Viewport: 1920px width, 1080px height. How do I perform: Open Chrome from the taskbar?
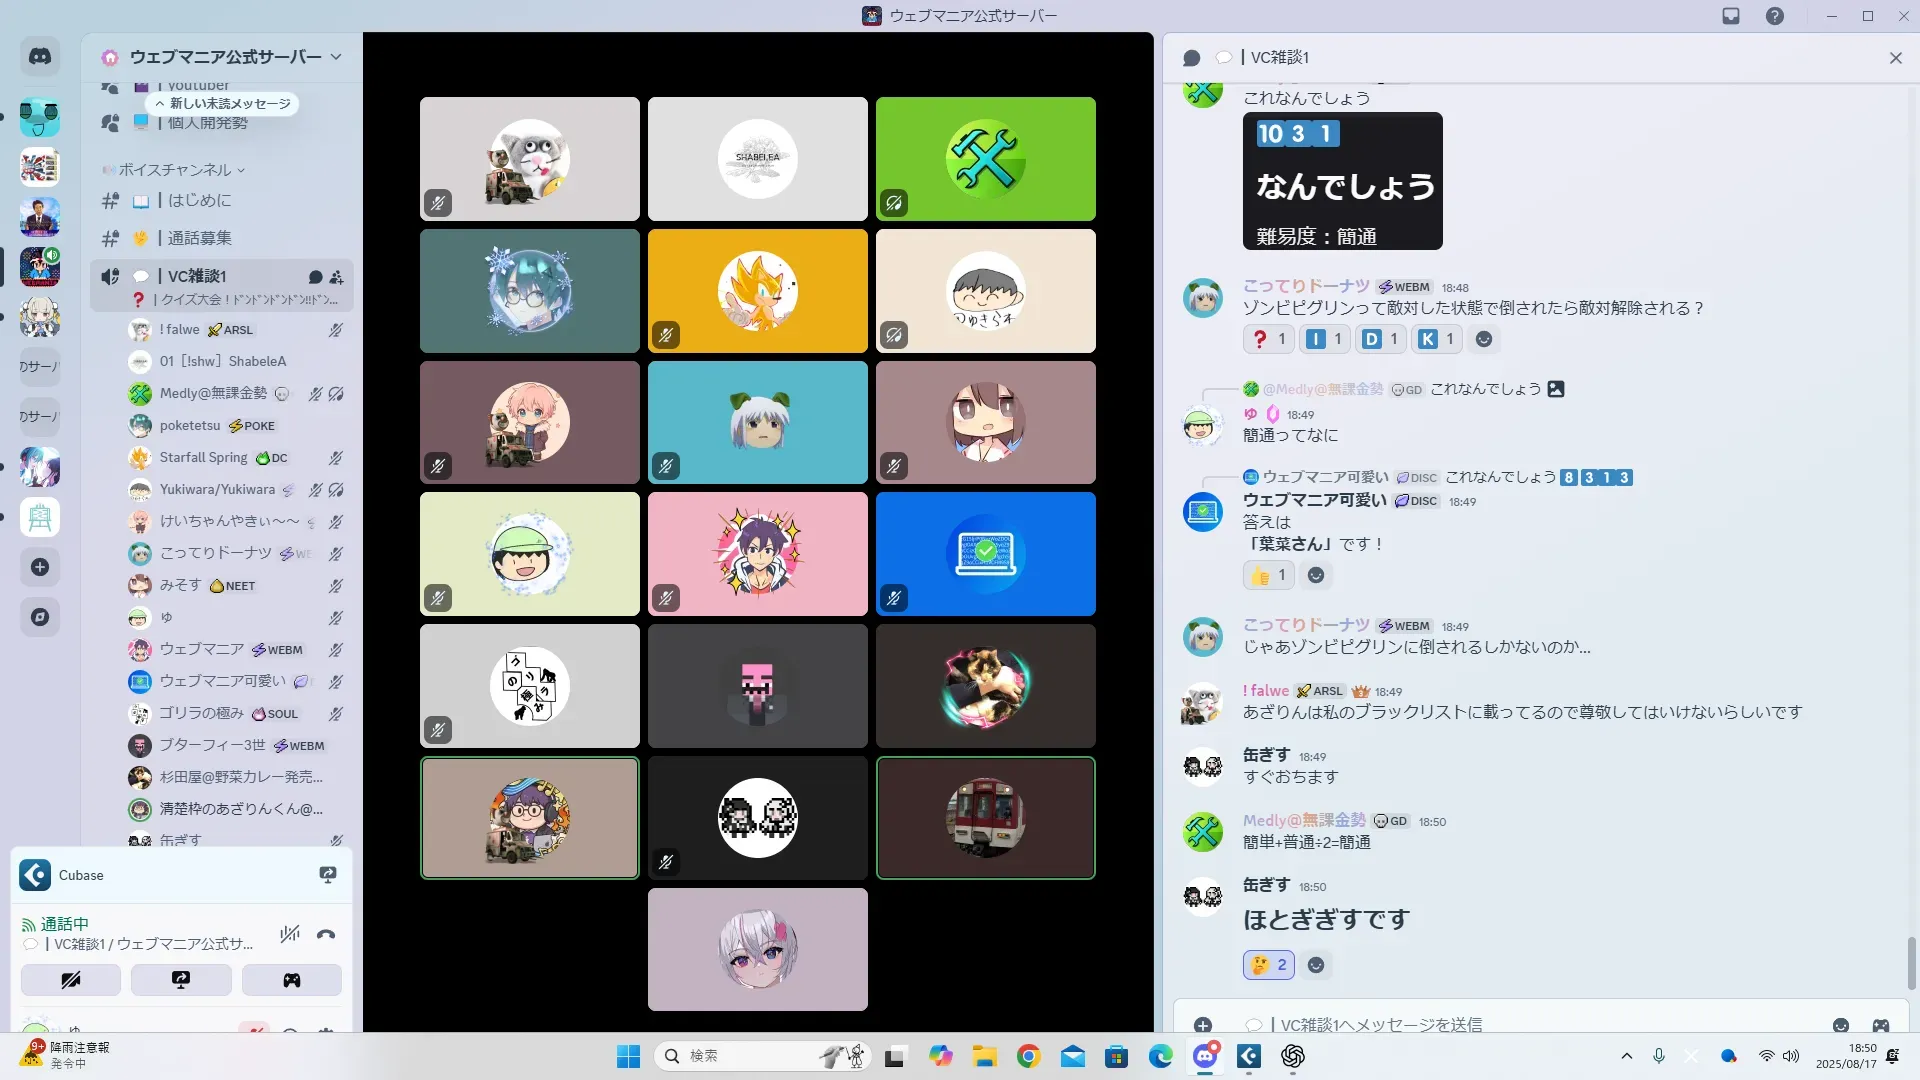click(1028, 1056)
